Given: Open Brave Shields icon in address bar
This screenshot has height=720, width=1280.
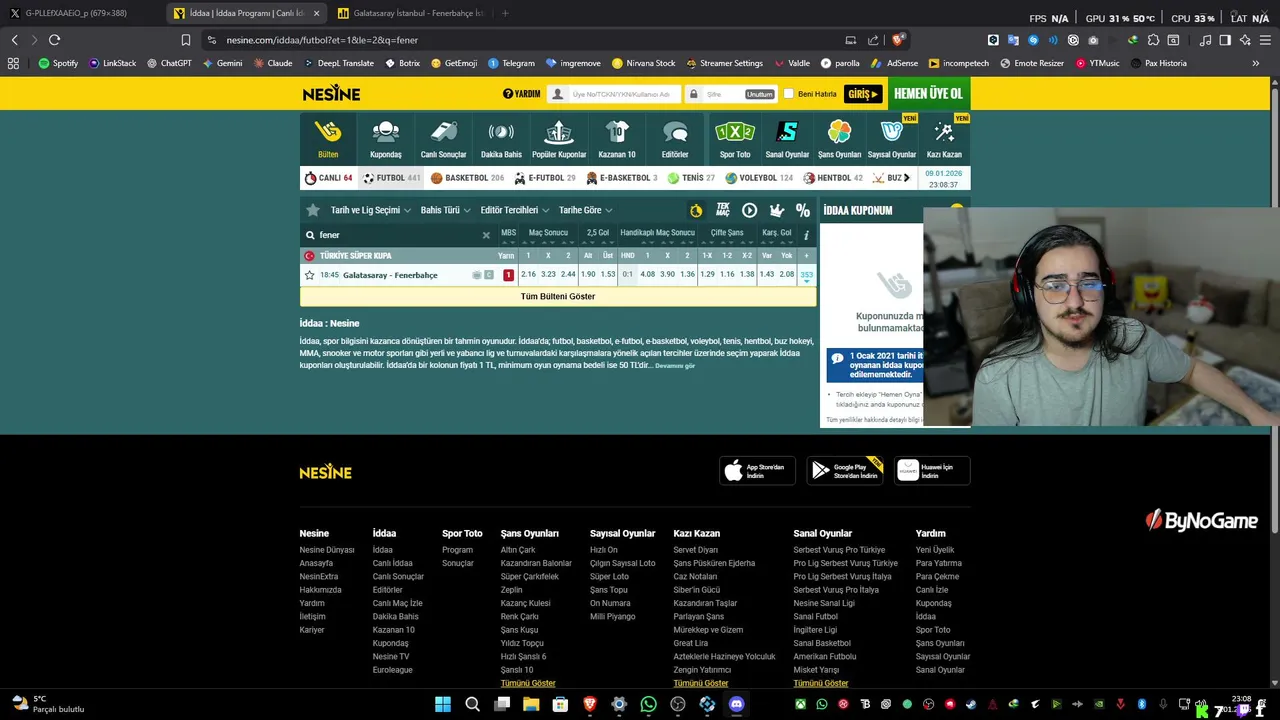Looking at the screenshot, I should 898,40.
